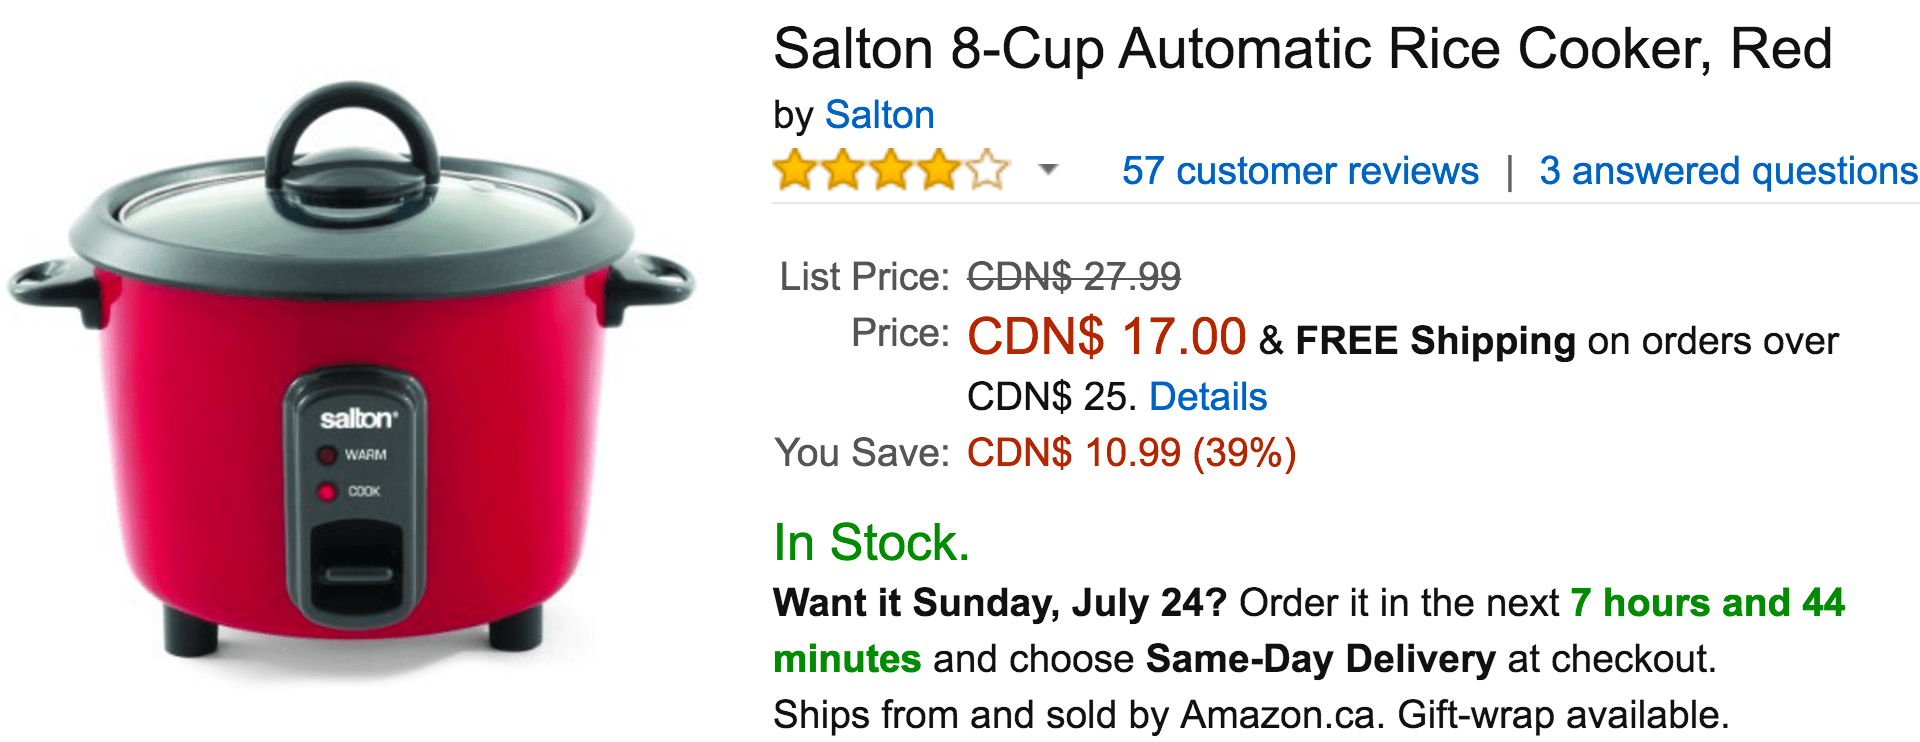Click the COOK indicator light on the cooker
This screenshot has height=742, width=1920.
click(327, 492)
